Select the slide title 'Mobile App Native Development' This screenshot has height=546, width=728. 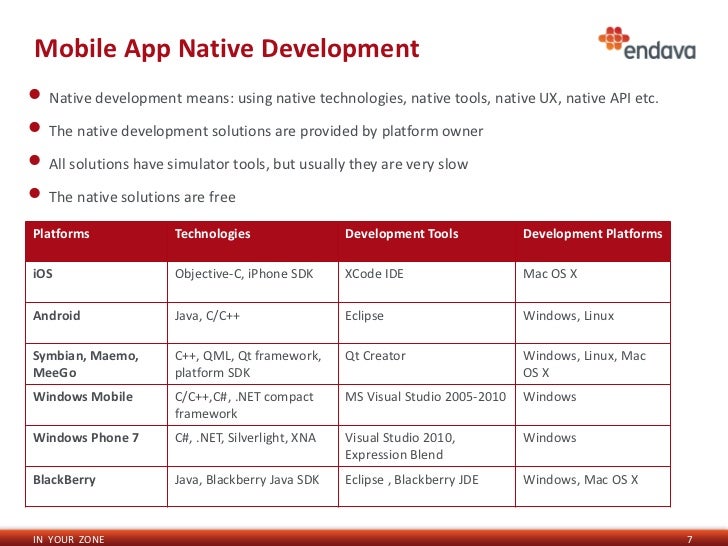tap(227, 48)
